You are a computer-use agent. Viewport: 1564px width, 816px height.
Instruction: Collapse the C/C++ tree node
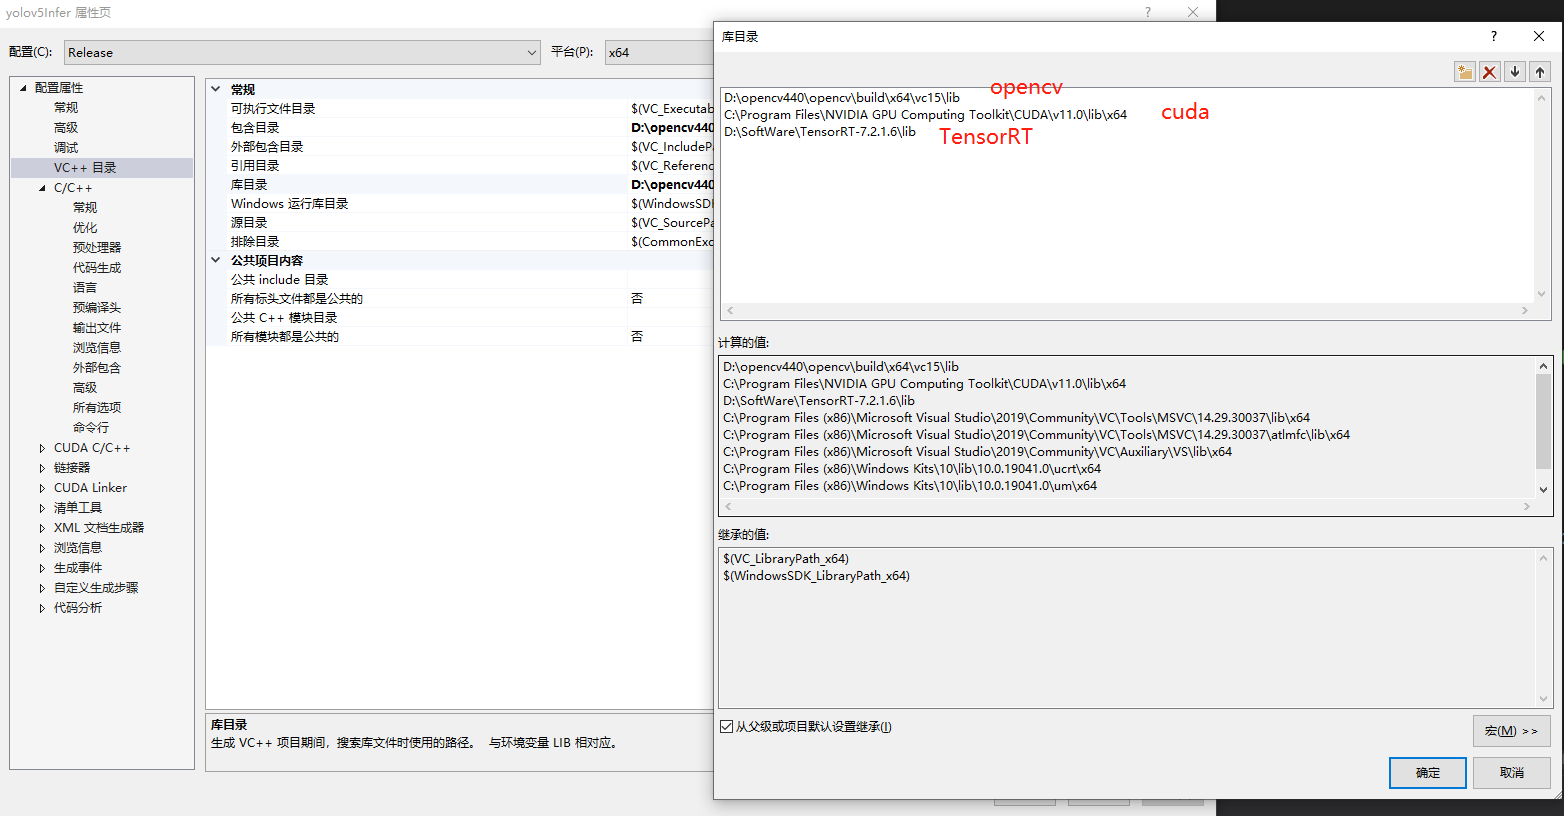tap(42, 188)
